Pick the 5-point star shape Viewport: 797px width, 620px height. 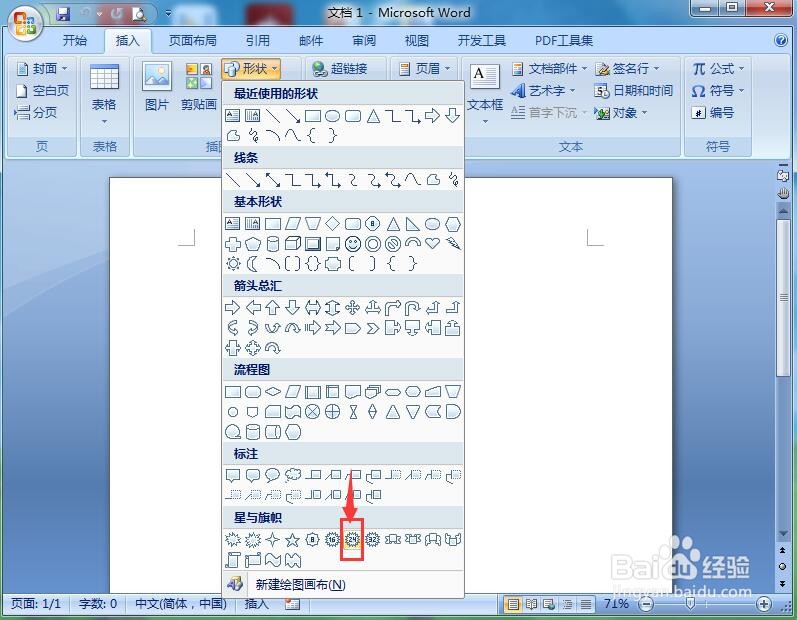pyautogui.click(x=292, y=539)
